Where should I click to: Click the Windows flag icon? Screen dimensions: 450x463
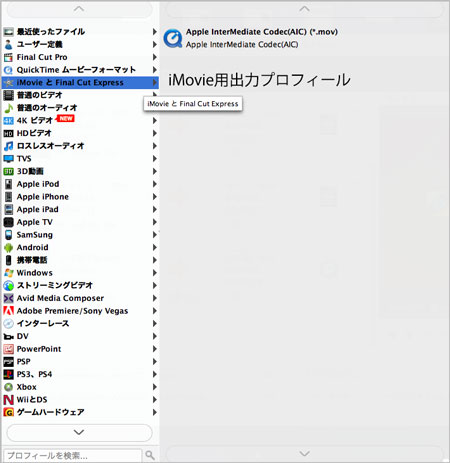pos(8,273)
